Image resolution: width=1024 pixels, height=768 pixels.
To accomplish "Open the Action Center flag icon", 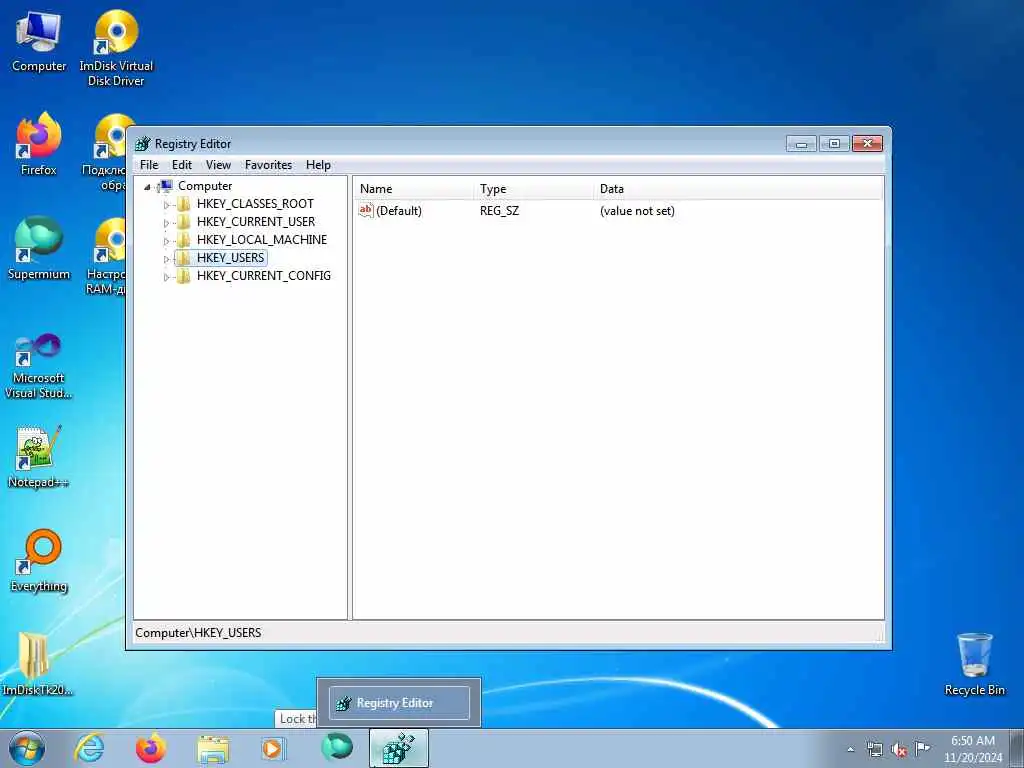I will click(922, 748).
